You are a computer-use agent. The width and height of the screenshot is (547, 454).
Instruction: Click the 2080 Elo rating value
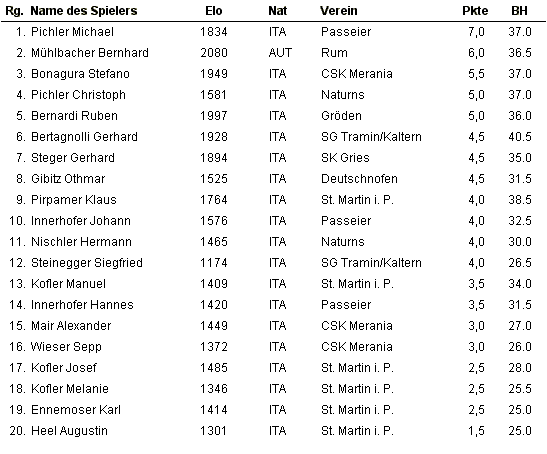click(213, 53)
